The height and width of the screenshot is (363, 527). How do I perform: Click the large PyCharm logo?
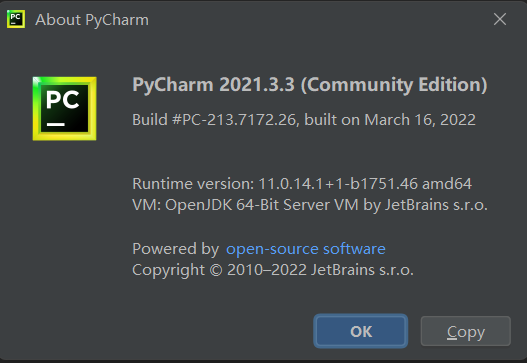coord(65,109)
